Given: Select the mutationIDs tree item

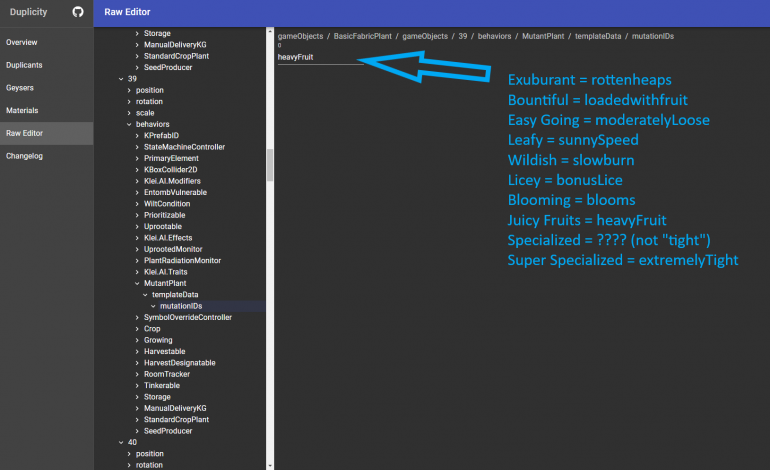Looking at the screenshot, I should pos(180,306).
